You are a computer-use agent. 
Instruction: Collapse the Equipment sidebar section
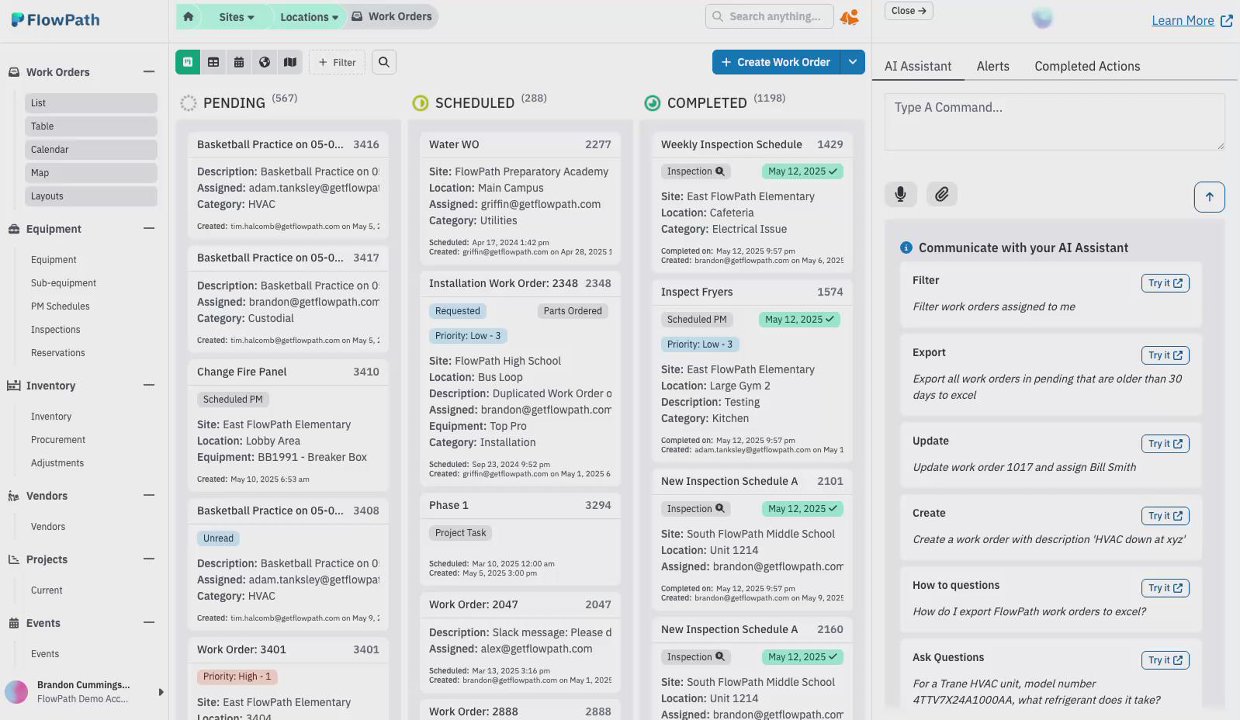click(x=149, y=228)
